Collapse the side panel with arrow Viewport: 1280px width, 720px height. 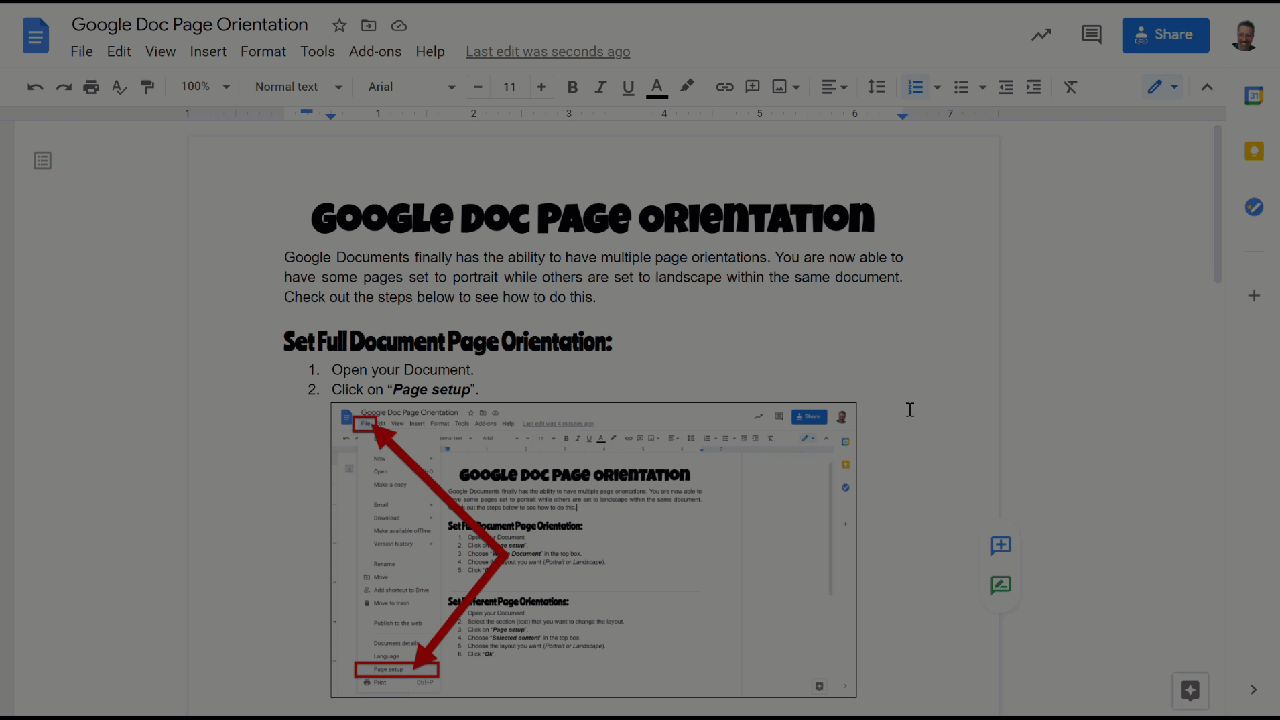[1254, 690]
